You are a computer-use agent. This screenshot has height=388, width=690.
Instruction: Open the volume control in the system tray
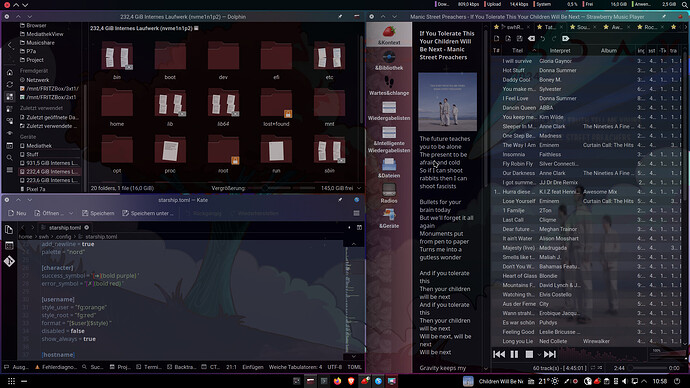(624, 381)
